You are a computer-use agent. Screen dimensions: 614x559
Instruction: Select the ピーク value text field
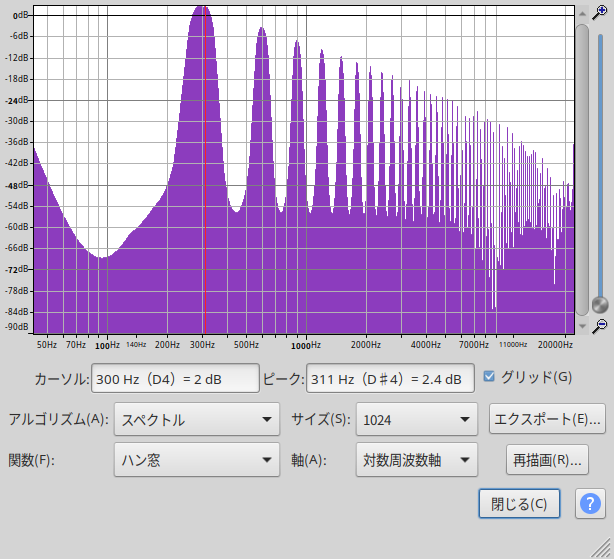click(x=388, y=379)
